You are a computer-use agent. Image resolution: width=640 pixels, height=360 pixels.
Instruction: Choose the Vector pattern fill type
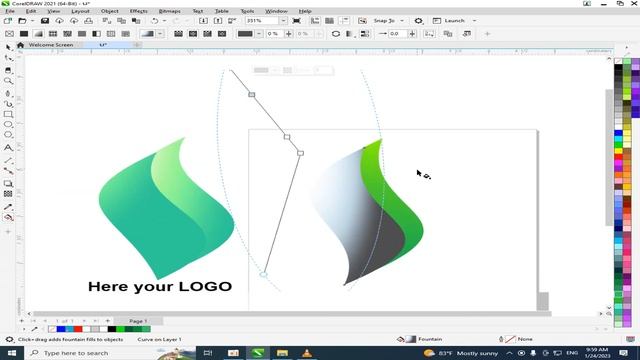[x=53, y=34]
